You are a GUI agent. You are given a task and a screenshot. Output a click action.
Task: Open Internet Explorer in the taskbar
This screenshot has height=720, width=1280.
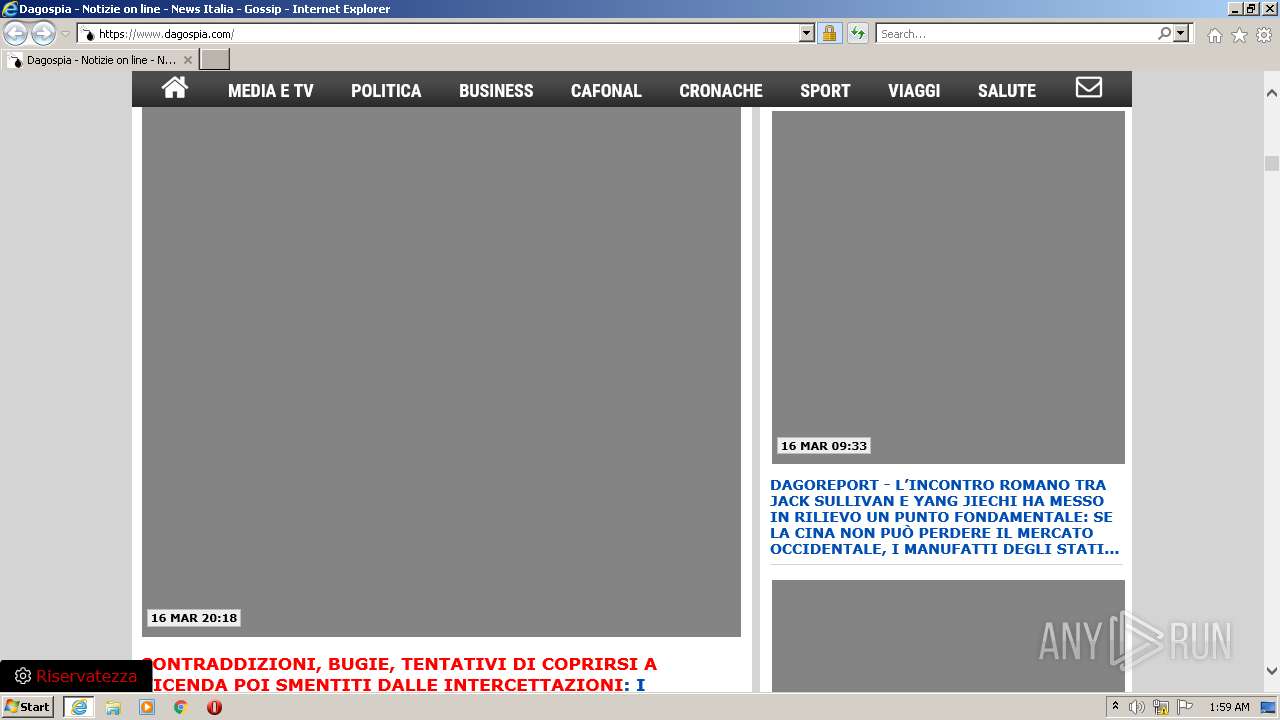[x=79, y=707]
